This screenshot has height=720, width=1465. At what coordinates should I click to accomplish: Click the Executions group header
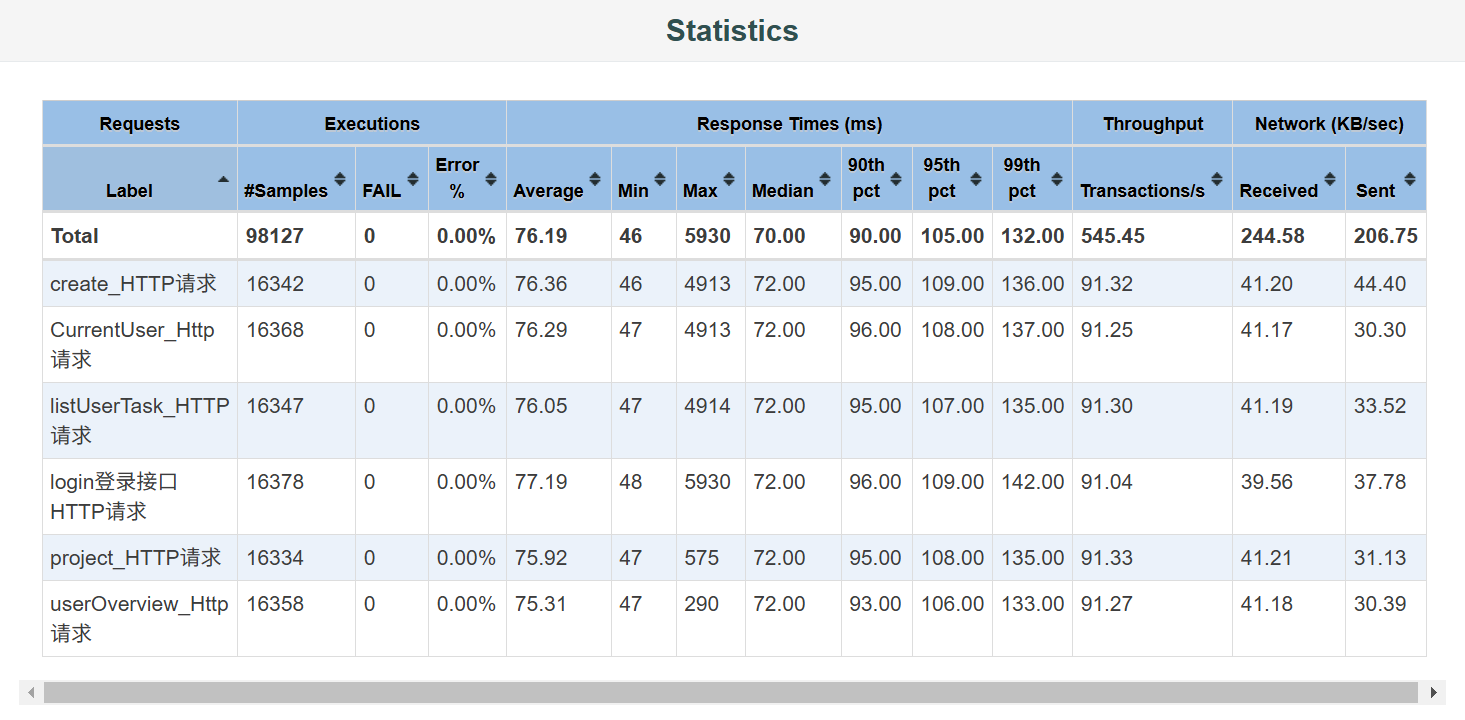(x=372, y=124)
